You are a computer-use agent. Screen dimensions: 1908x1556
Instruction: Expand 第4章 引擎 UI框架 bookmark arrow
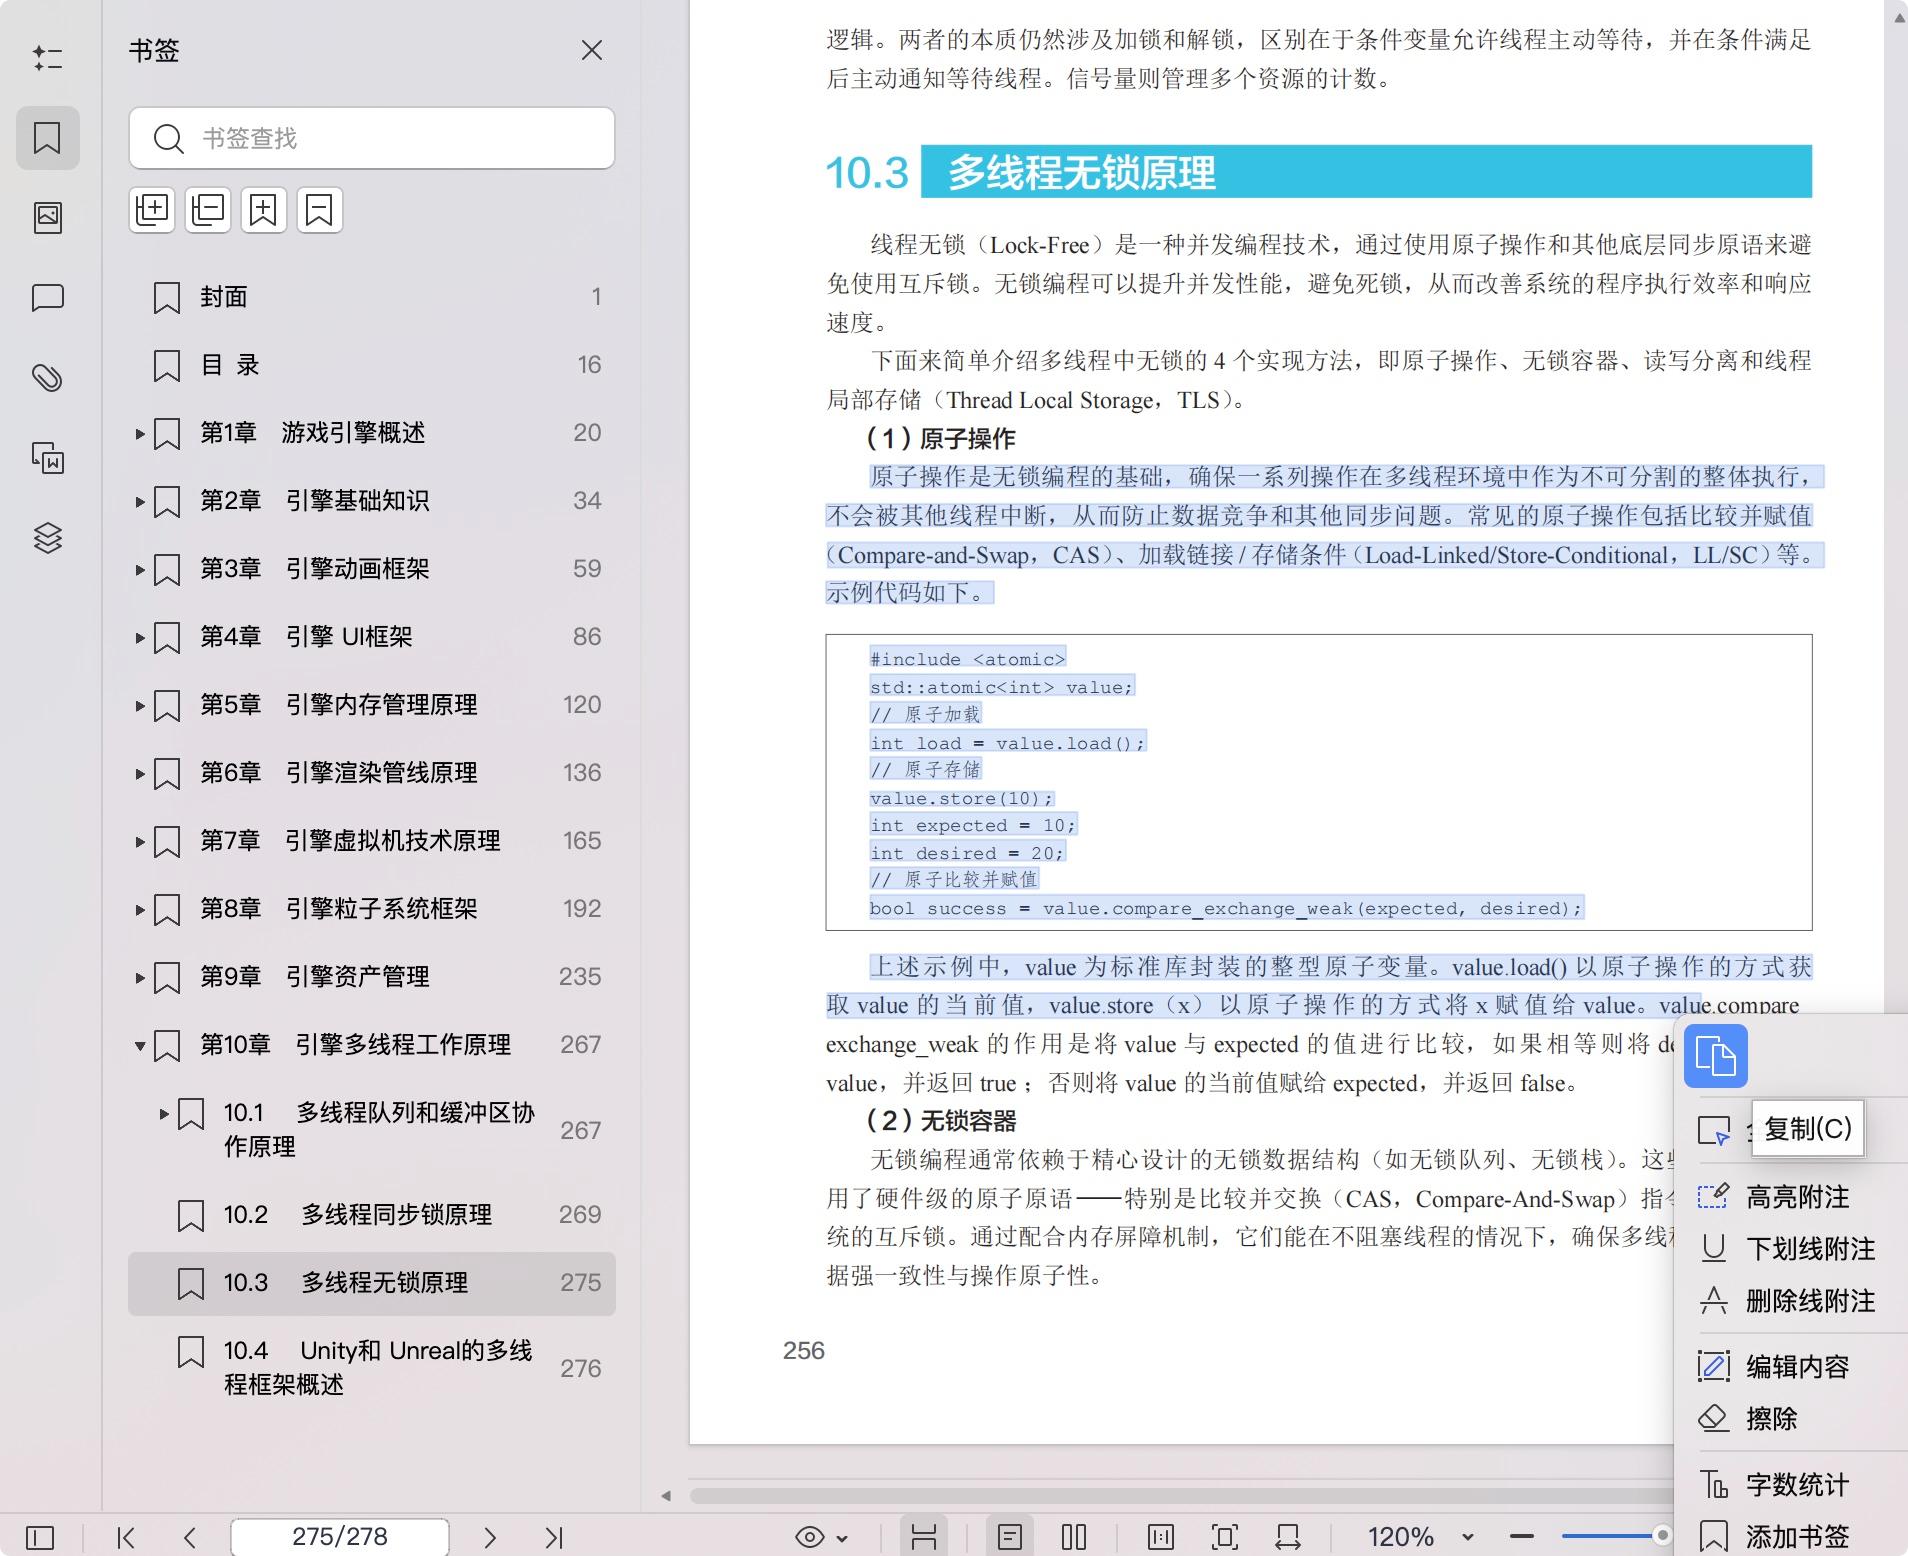click(140, 638)
